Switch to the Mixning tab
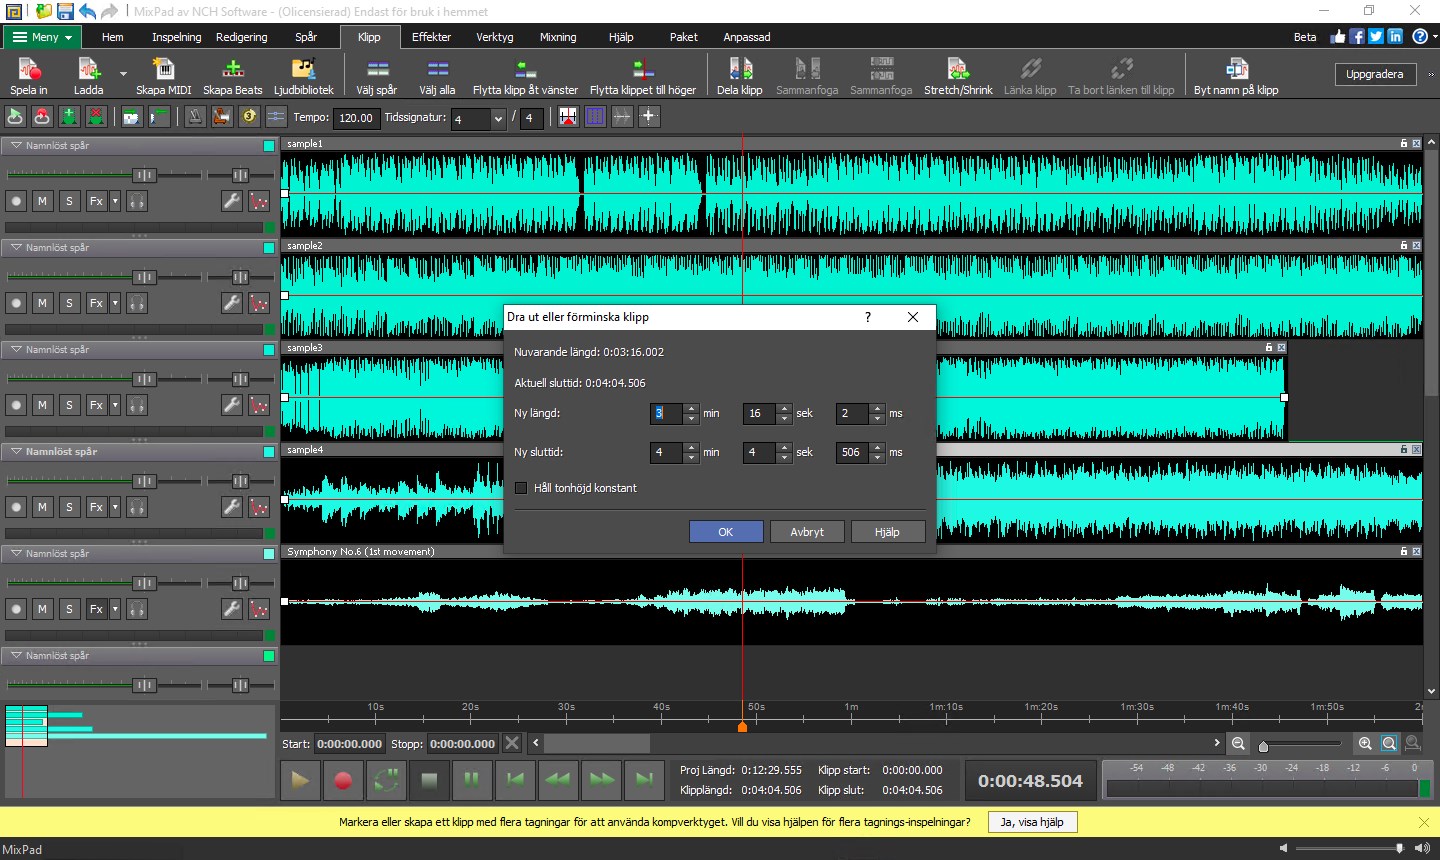This screenshot has width=1440, height=860. [x=558, y=37]
